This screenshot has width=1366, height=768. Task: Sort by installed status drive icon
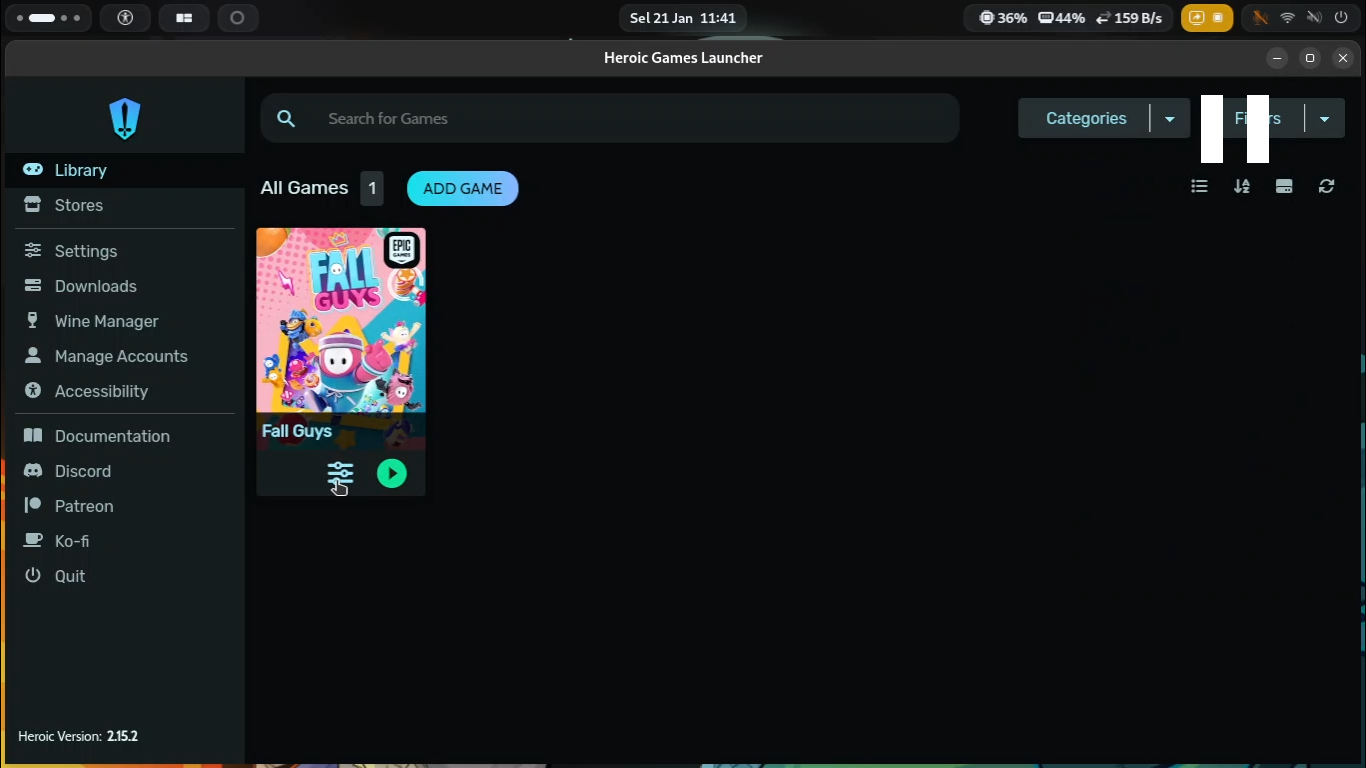pos(1284,186)
